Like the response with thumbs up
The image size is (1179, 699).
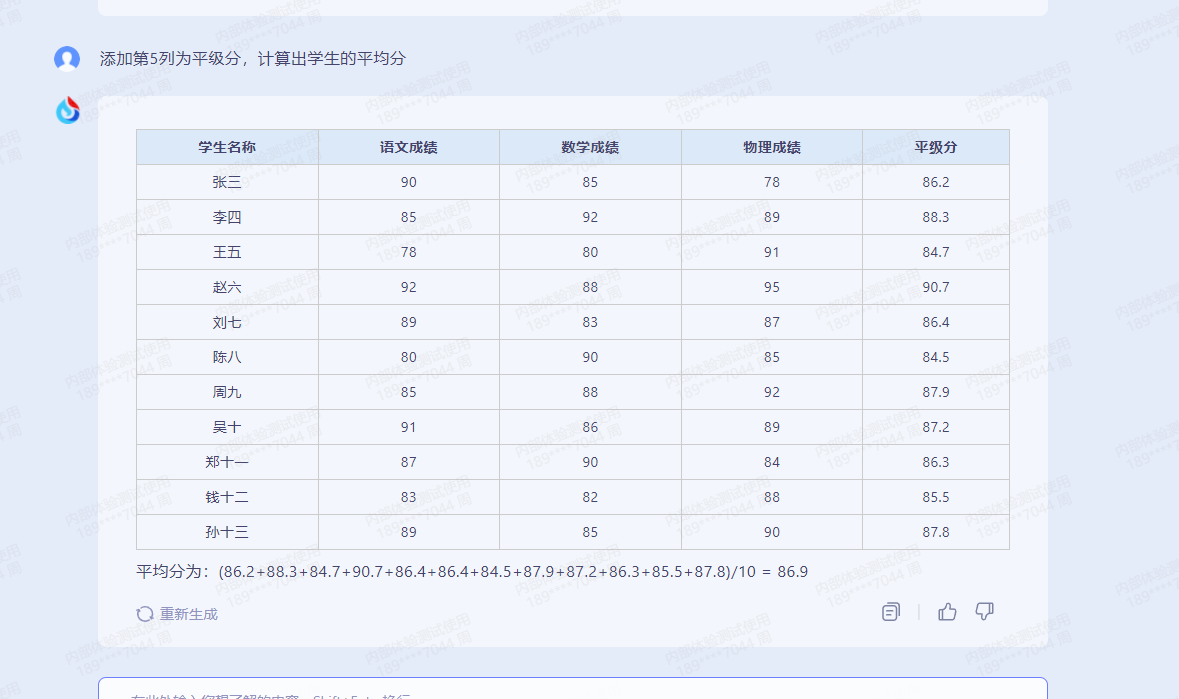pos(947,612)
